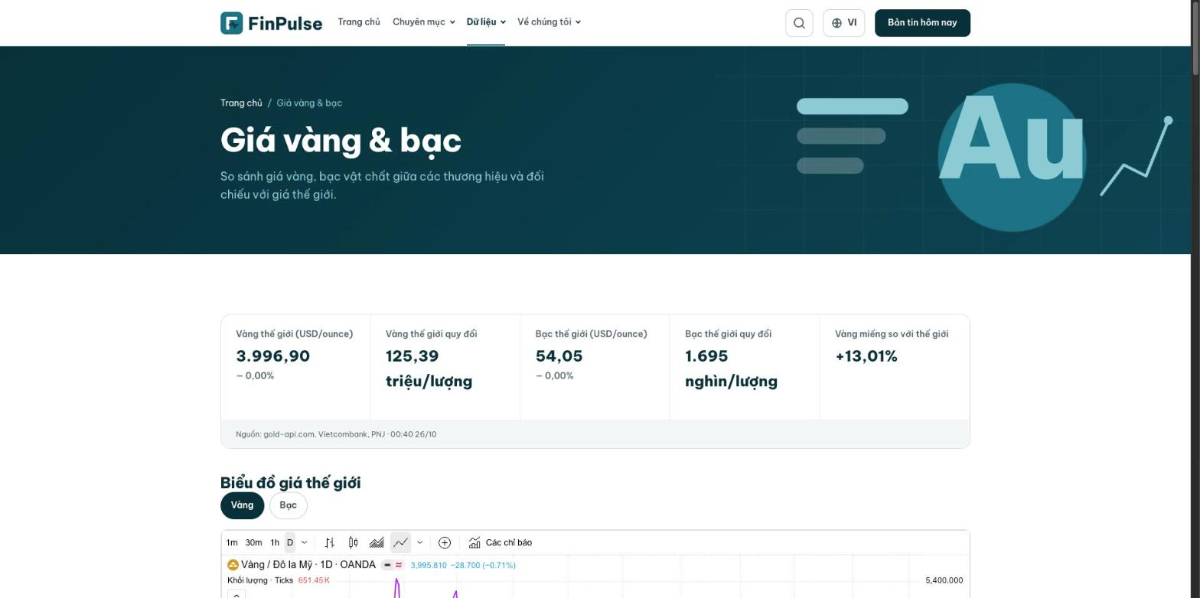Click the collapse arrow under Khối lượng
The height and width of the screenshot is (598, 1200).
click(236, 594)
